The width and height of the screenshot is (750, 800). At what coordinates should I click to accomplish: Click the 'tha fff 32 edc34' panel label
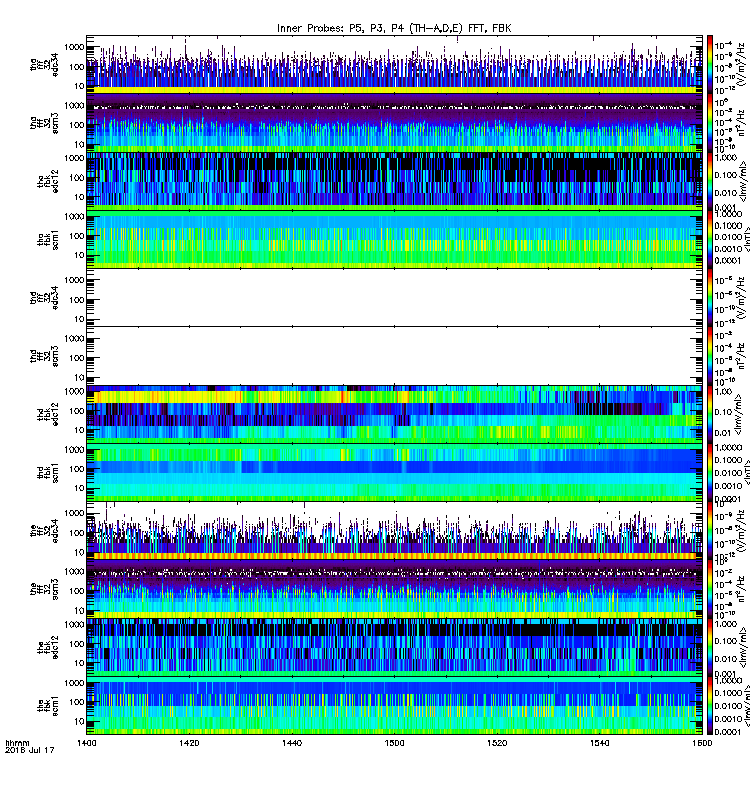point(44,65)
